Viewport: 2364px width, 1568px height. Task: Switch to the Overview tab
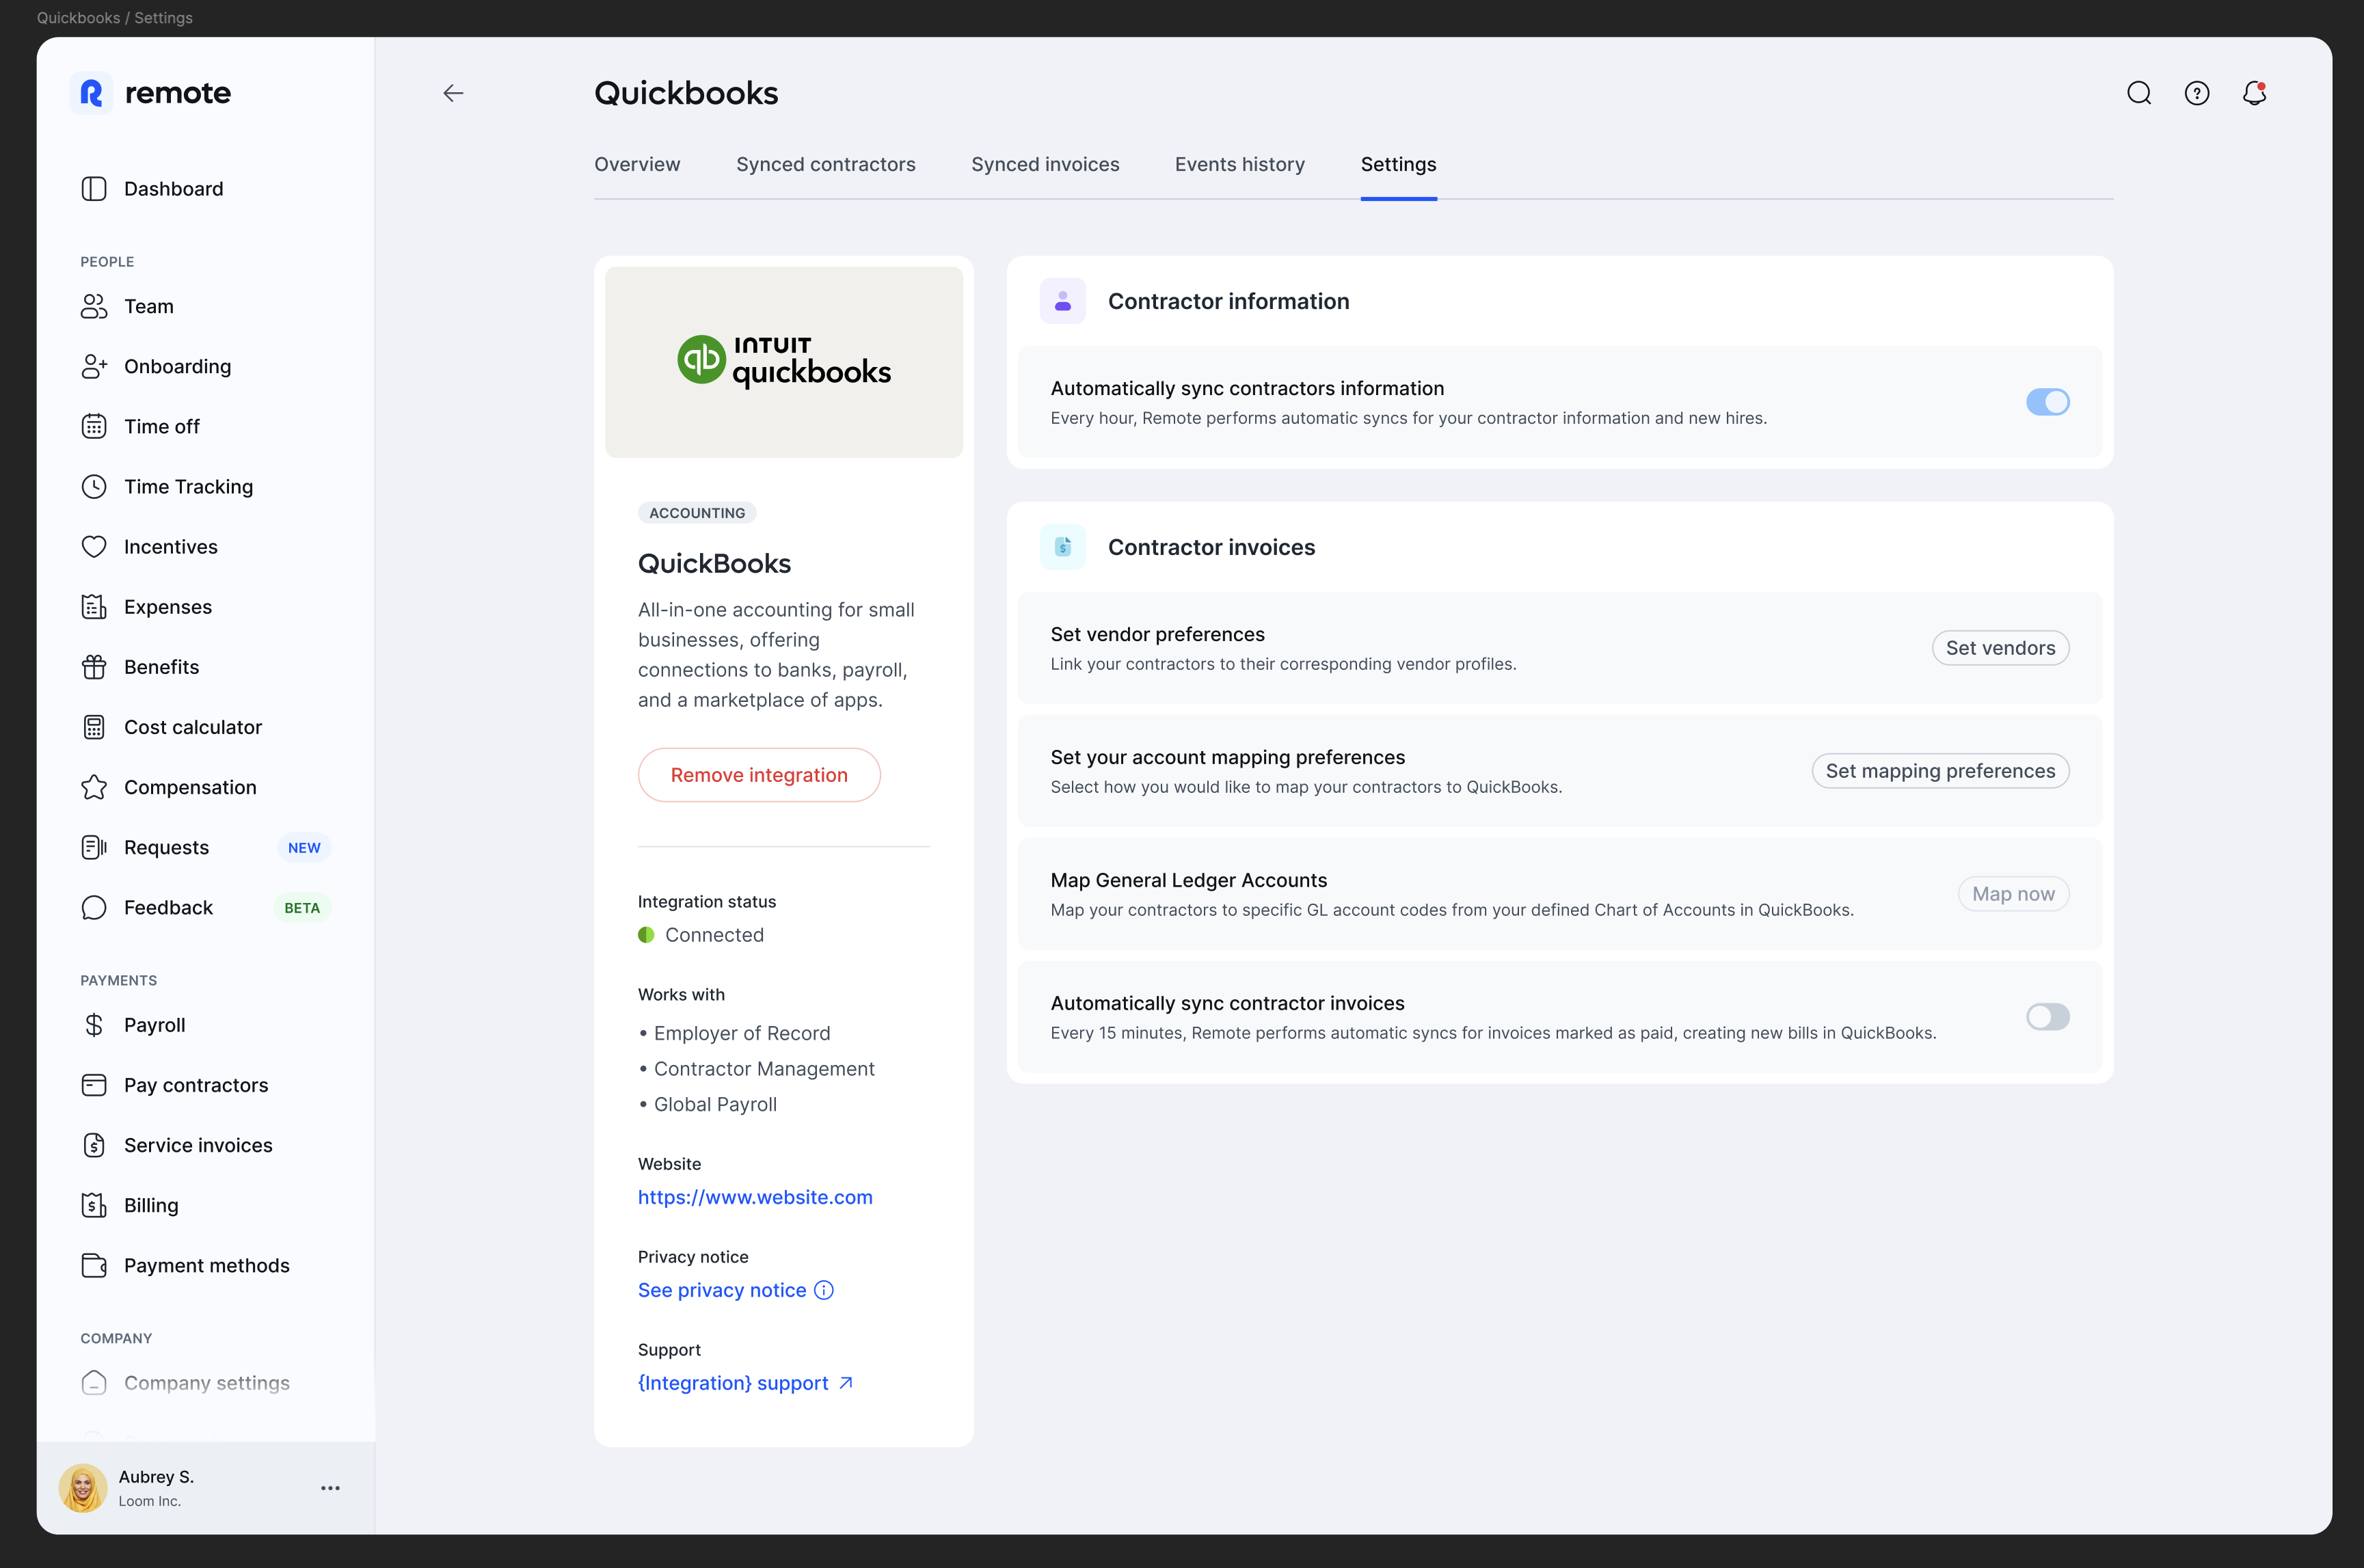637,164
